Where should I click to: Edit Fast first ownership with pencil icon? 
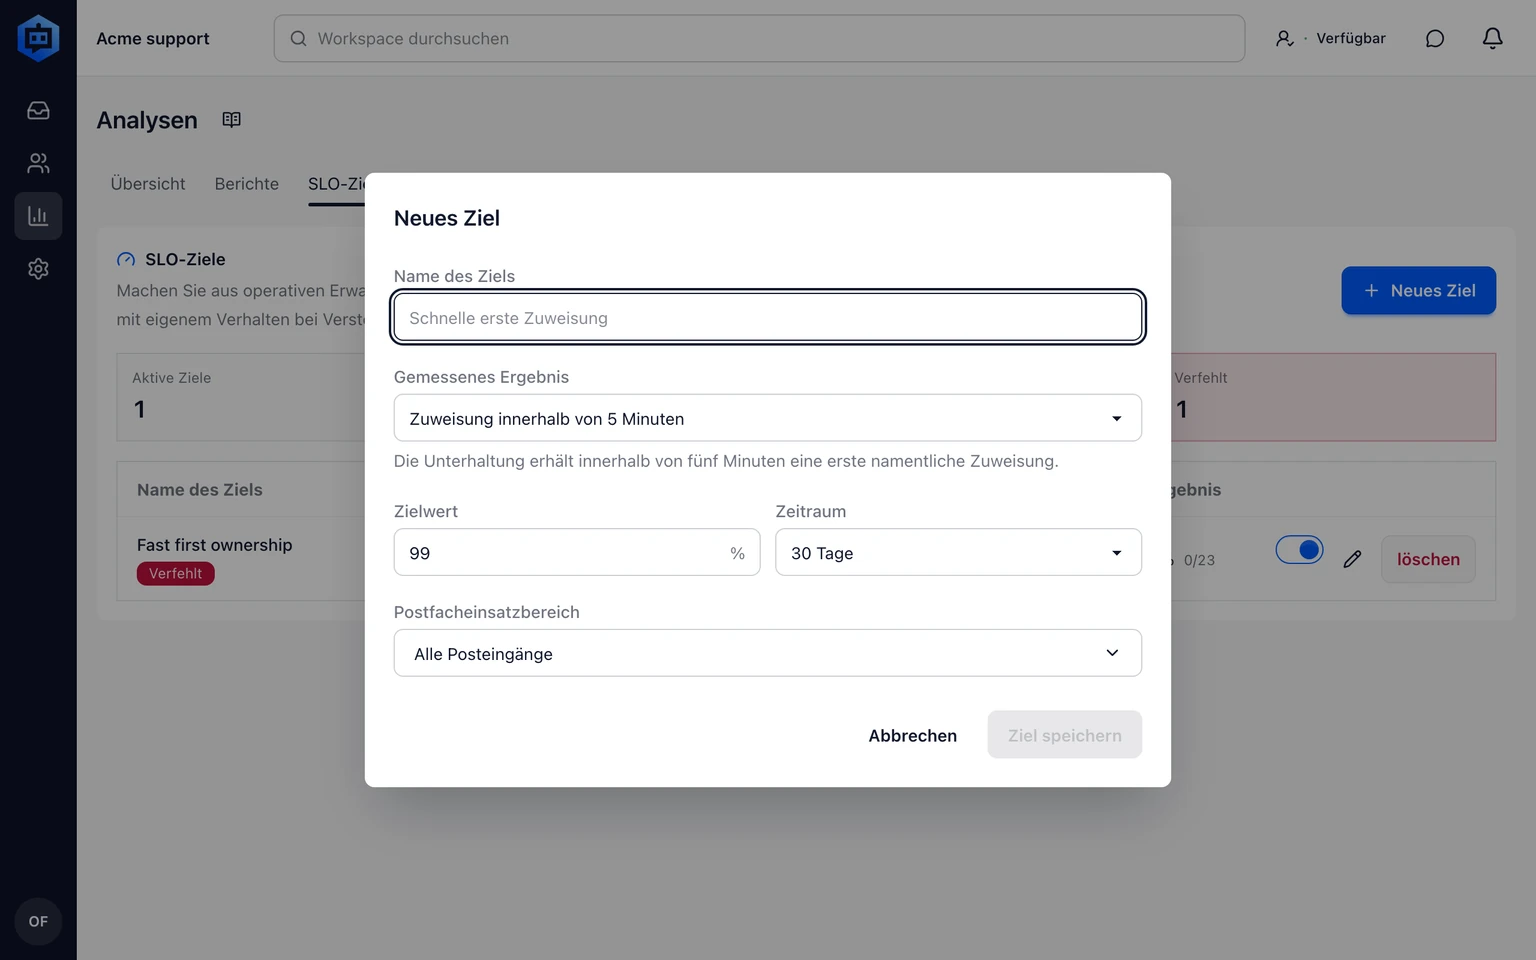click(x=1352, y=559)
